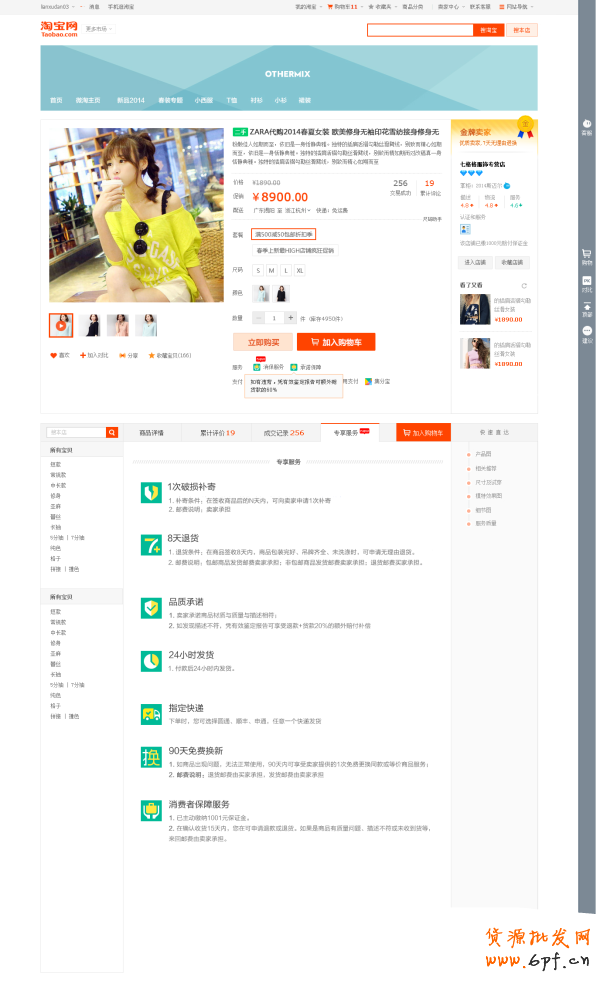Click the 品质承诺 checkmark icon
Viewport: 600px width, 982px height.
click(151, 607)
